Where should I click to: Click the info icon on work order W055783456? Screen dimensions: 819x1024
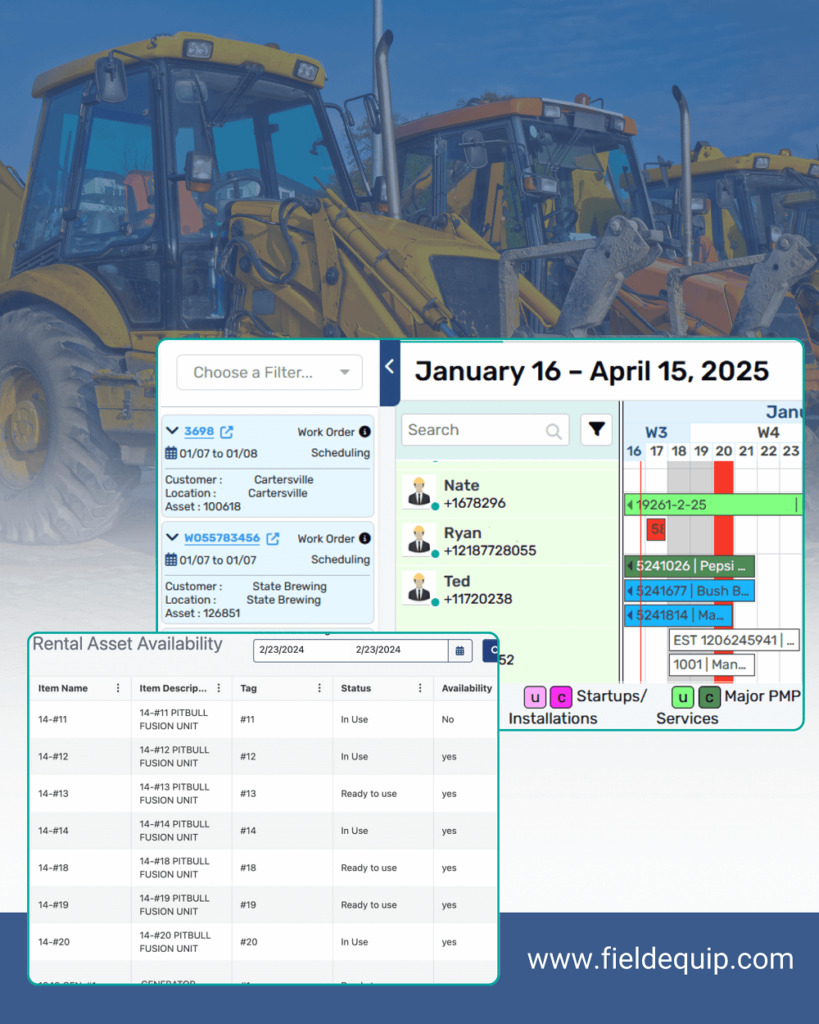click(x=365, y=537)
